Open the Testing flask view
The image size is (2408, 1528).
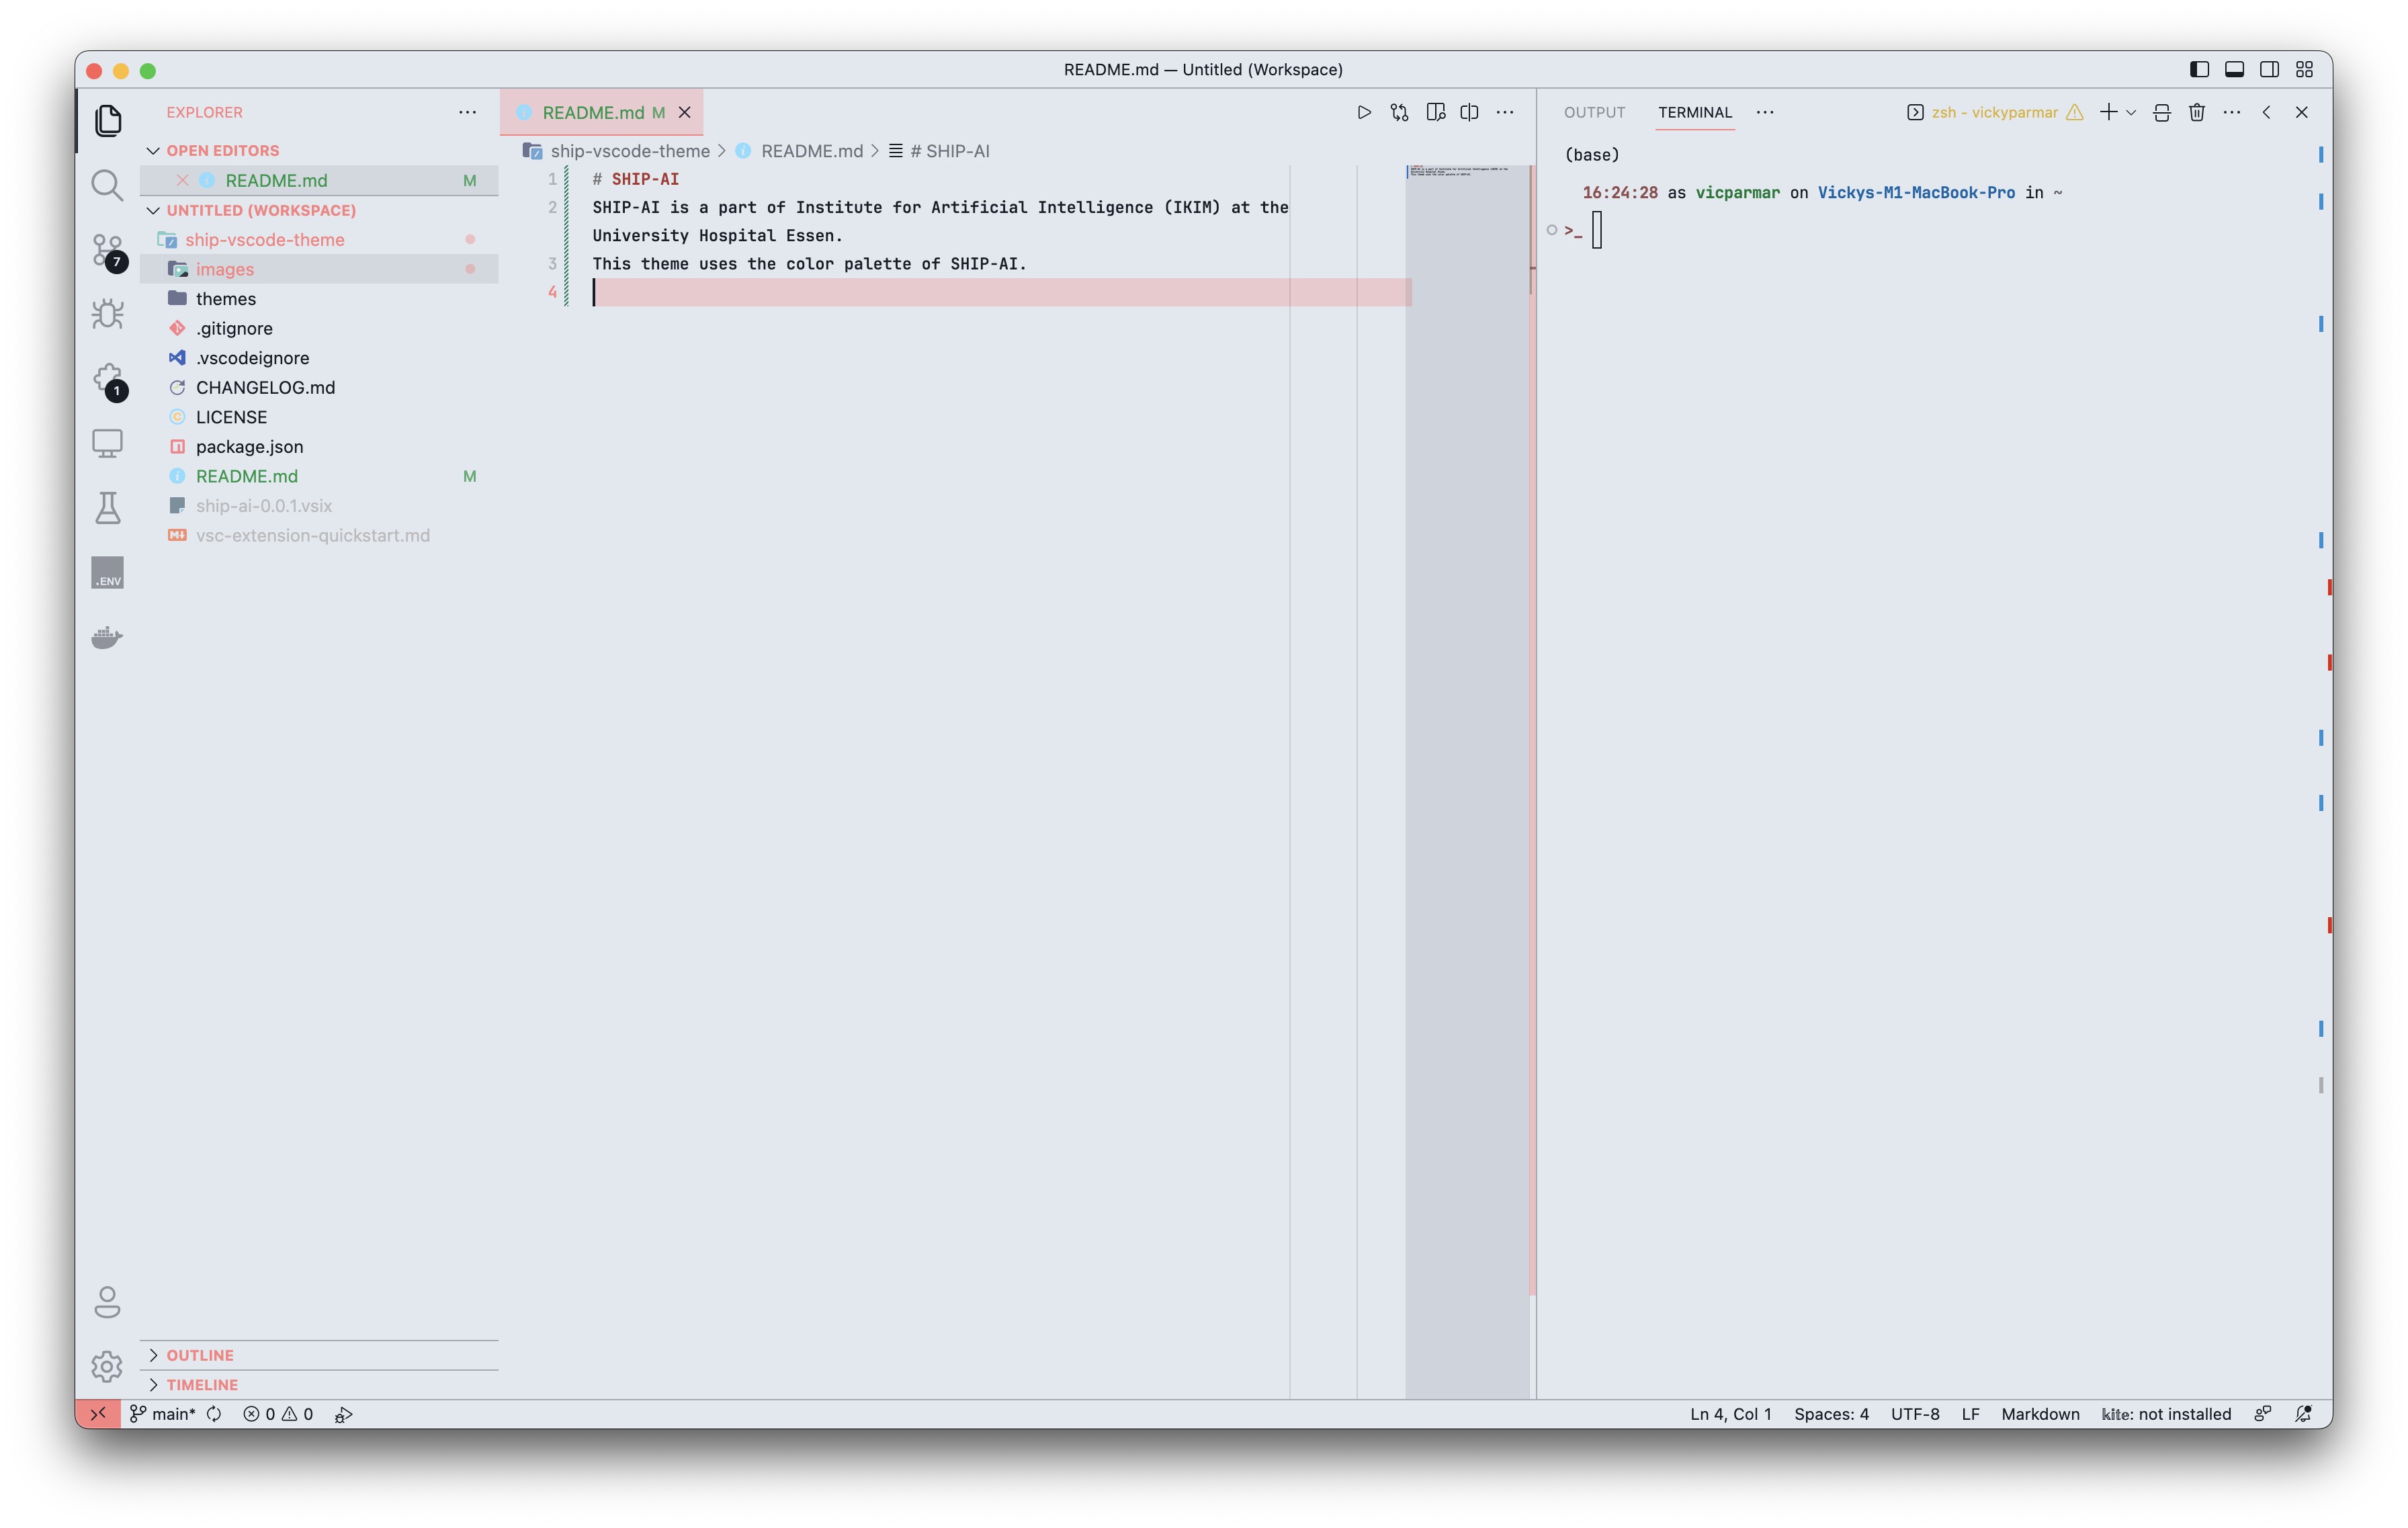(107, 508)
